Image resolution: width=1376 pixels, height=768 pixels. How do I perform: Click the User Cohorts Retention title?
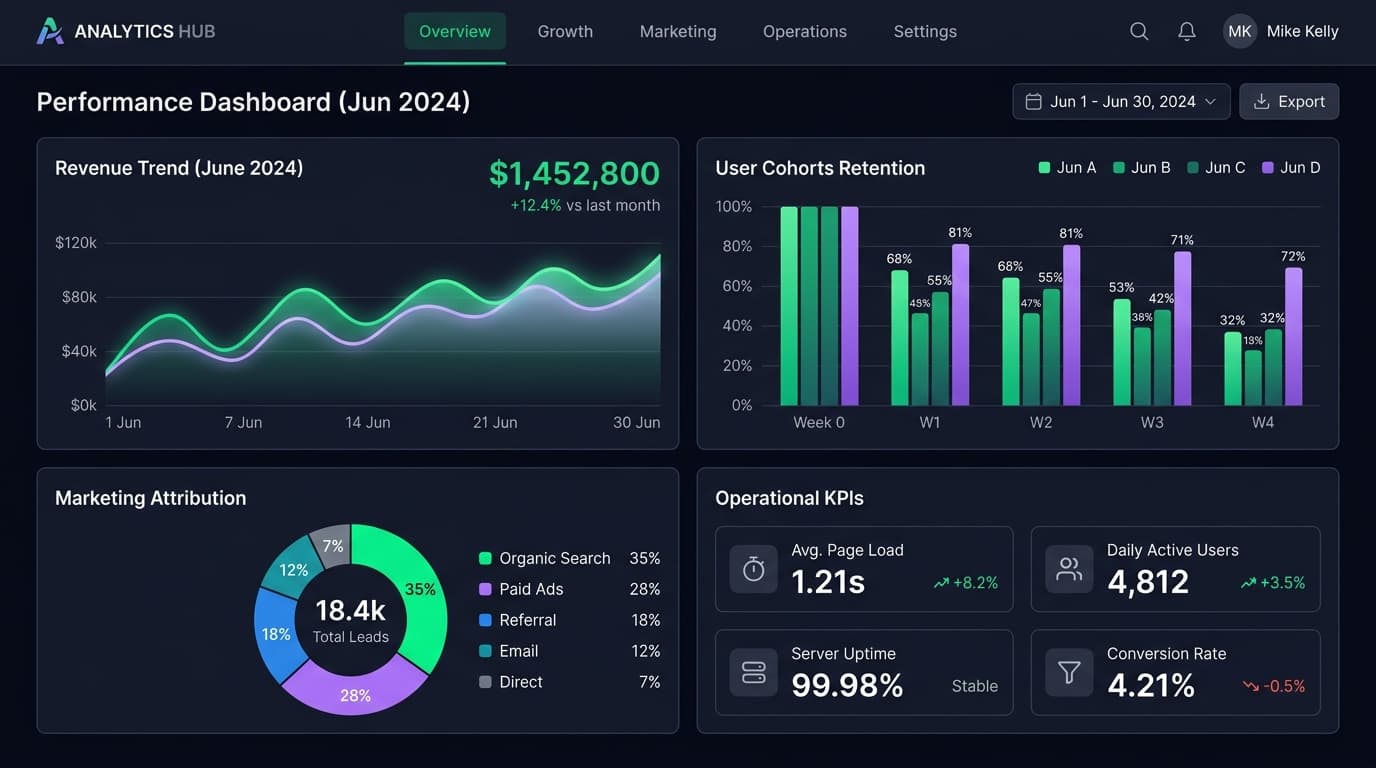820,168
